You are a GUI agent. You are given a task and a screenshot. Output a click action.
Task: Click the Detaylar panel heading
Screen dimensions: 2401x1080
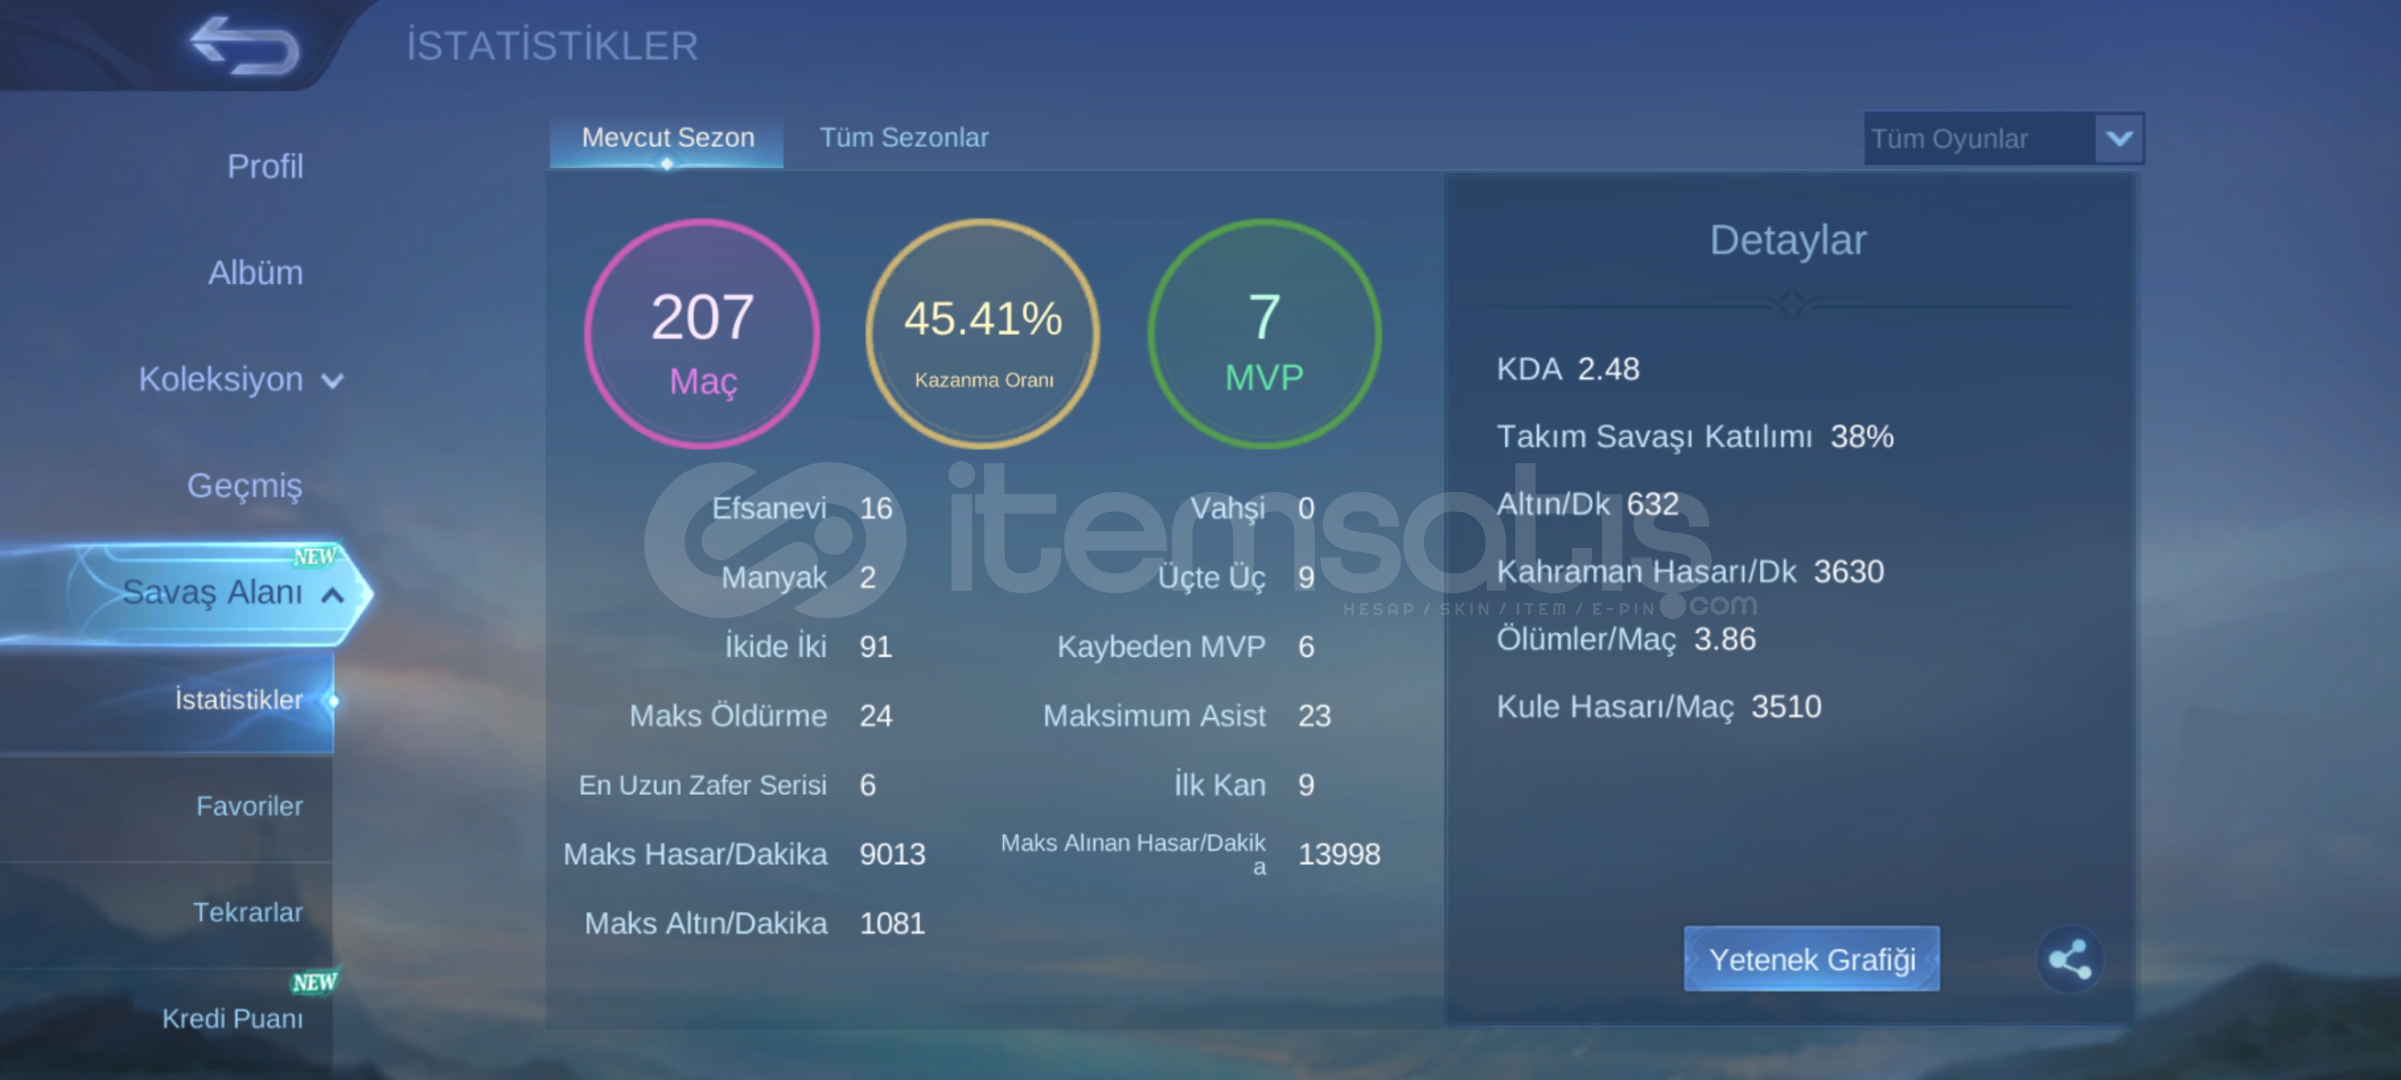[1787, 240]
